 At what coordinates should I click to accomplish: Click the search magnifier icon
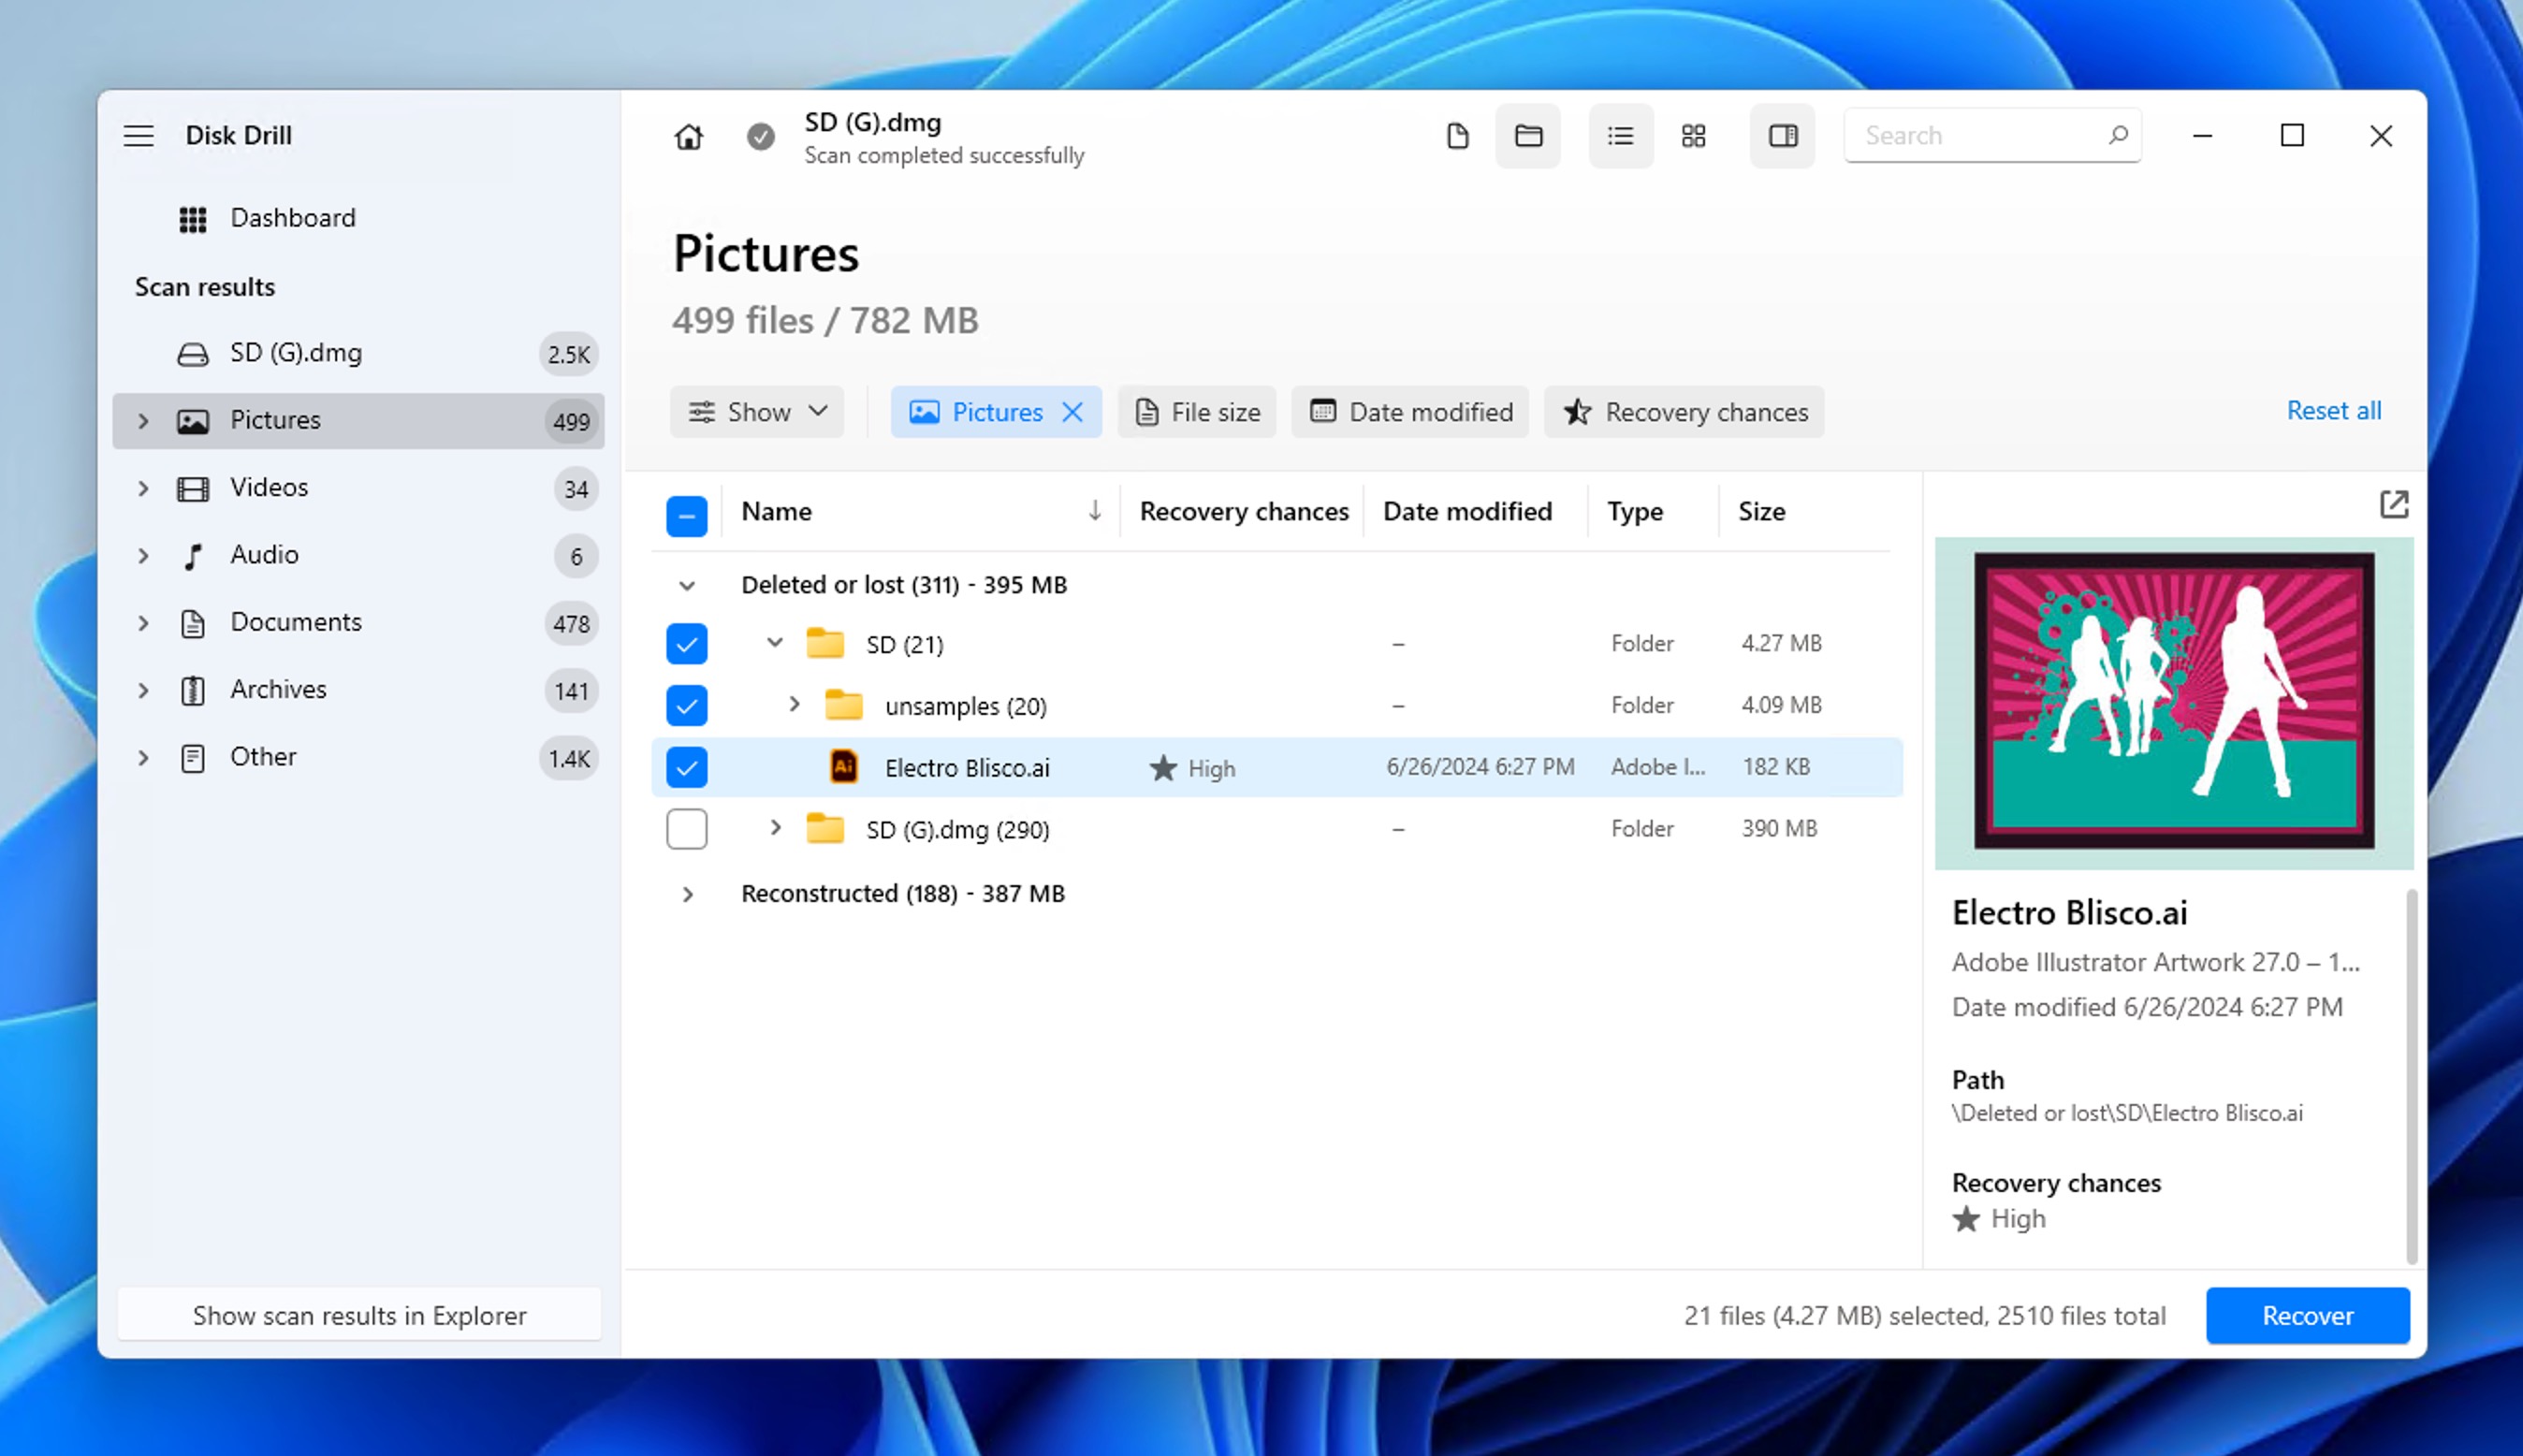pyautogui.click(x=2118, y=134)
